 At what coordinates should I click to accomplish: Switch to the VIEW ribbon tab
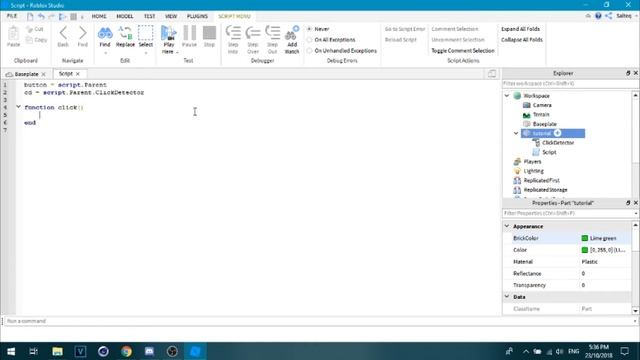171,16
